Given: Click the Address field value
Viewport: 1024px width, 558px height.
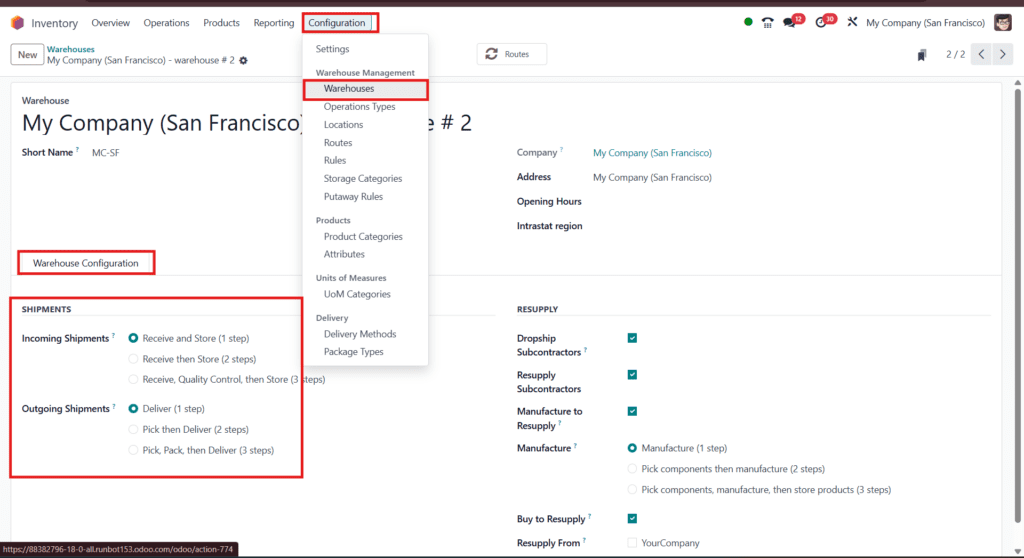Looking at the screenshot, I should pos(652,178).
